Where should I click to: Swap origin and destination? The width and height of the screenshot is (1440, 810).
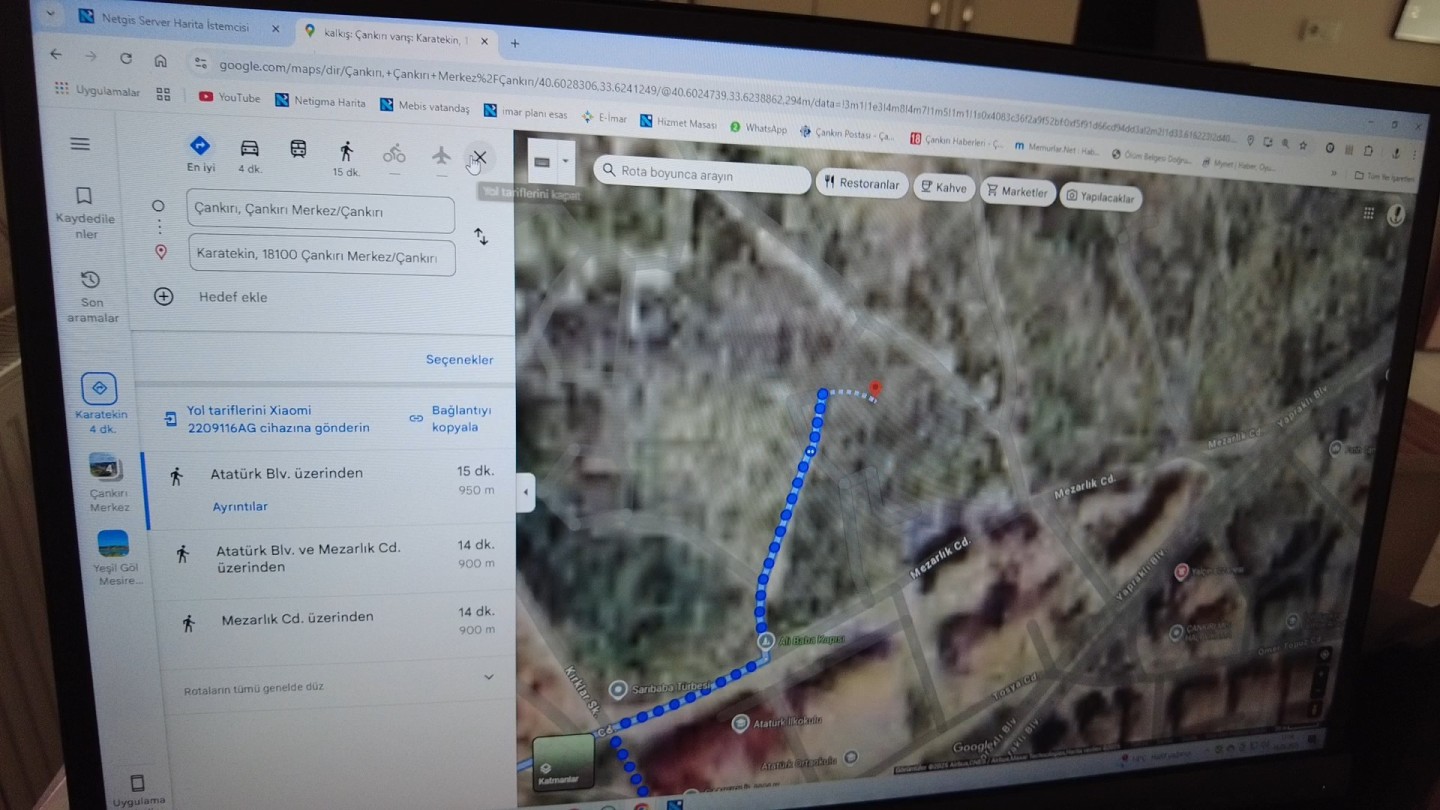(x=481, y=237)
